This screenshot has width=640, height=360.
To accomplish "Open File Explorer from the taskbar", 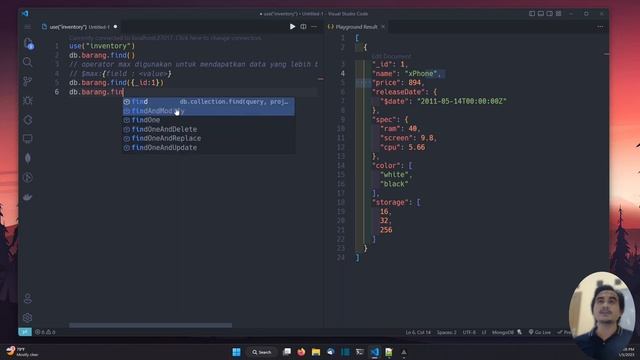I will (316, 352).
